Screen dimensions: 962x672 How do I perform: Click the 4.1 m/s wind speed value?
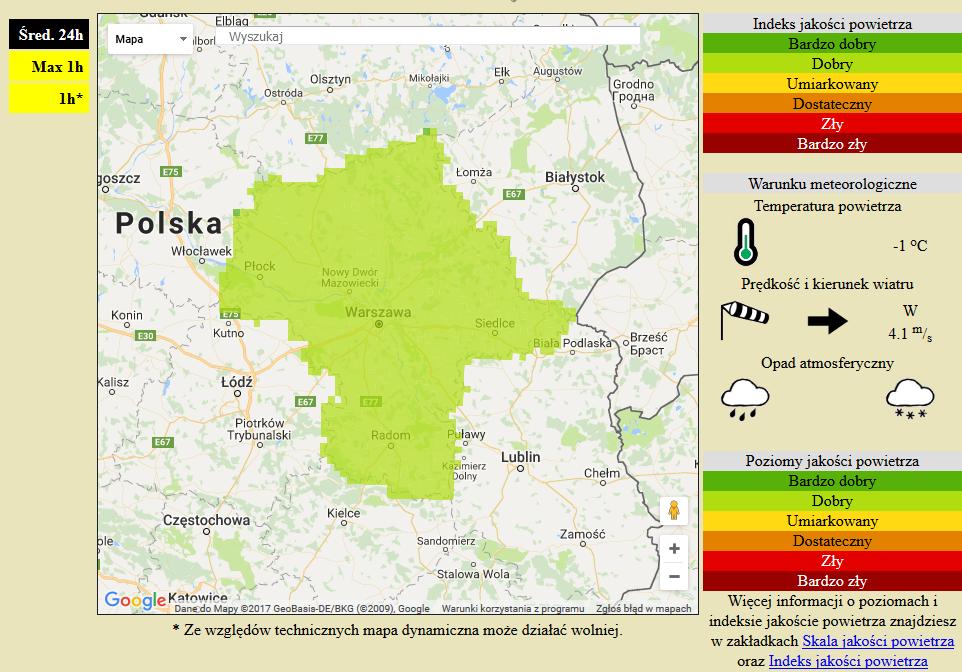click(910, 333)
